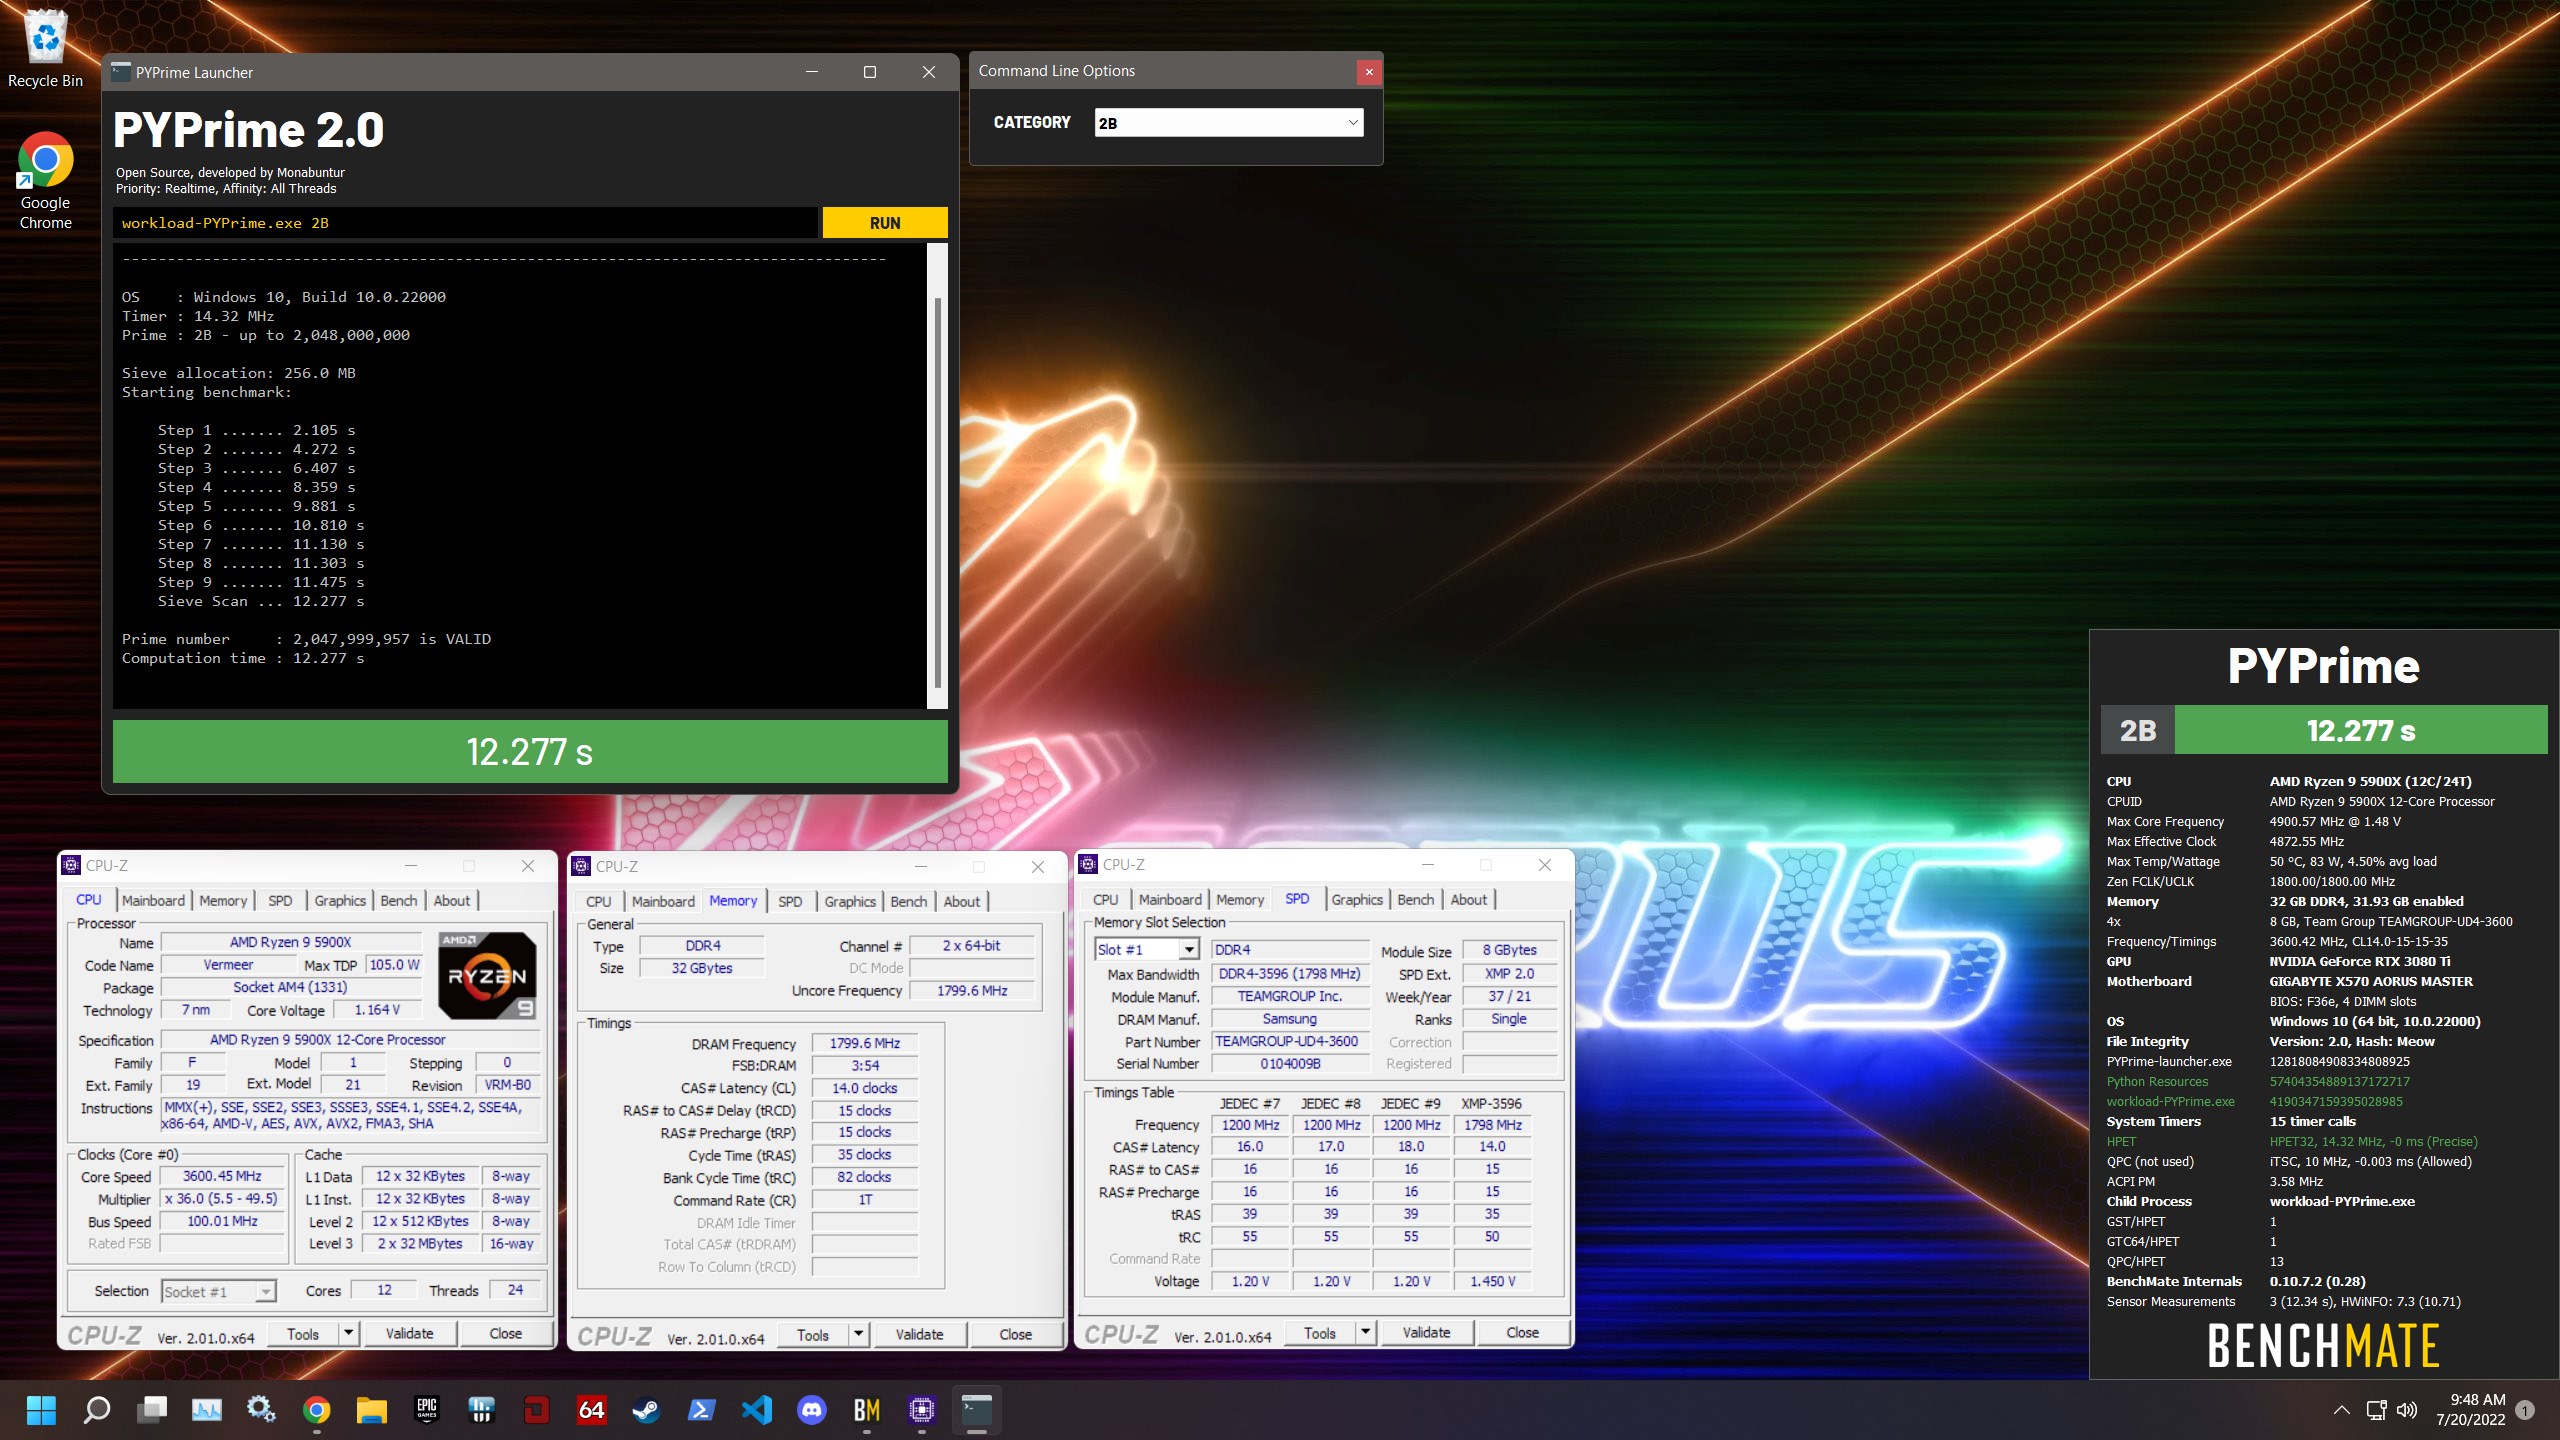Click the PYPrime console output scrollbar
The image size is (2560, 1440).
(x=937, y=492)
